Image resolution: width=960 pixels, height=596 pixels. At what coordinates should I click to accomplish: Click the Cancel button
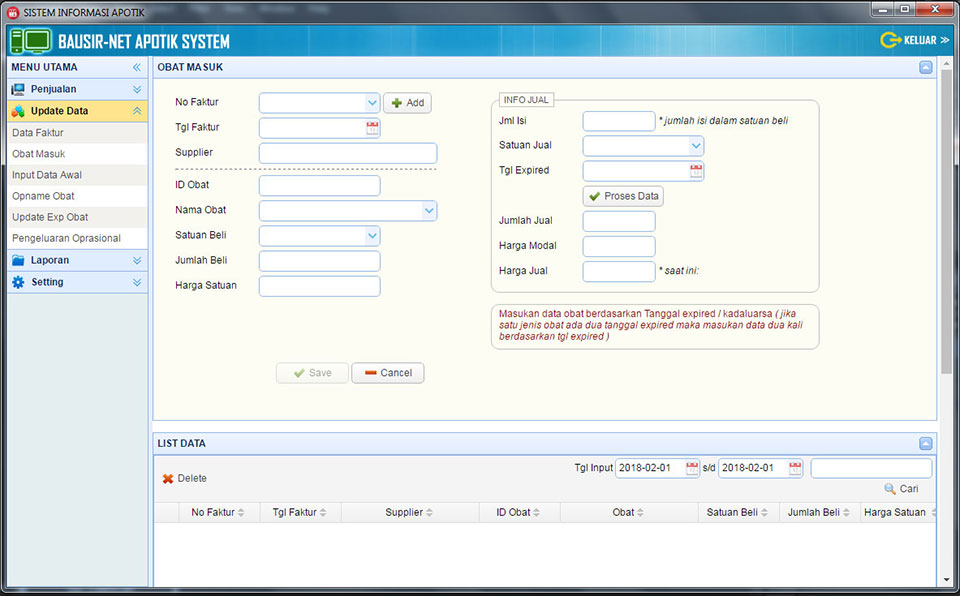[387, 373]
